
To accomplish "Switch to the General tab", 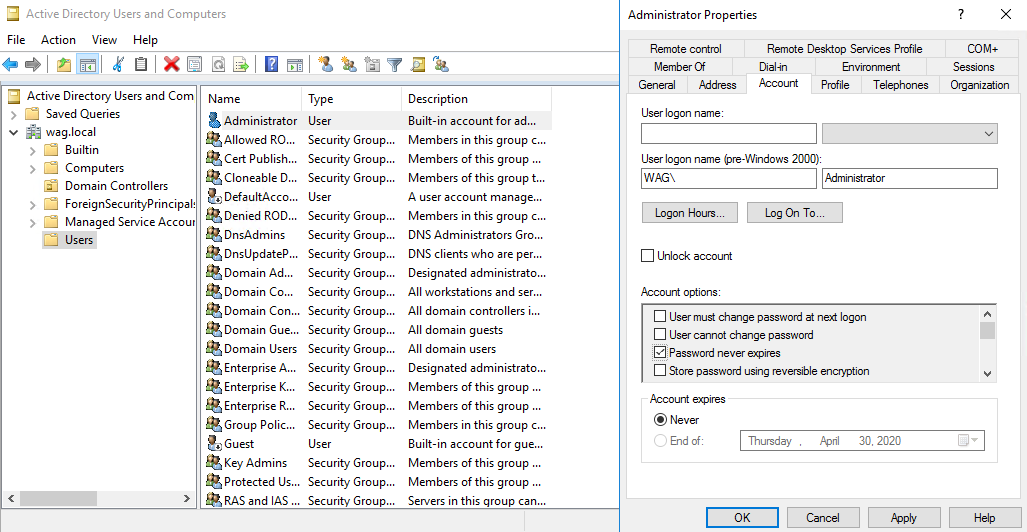I will click(x=657, y=85).
